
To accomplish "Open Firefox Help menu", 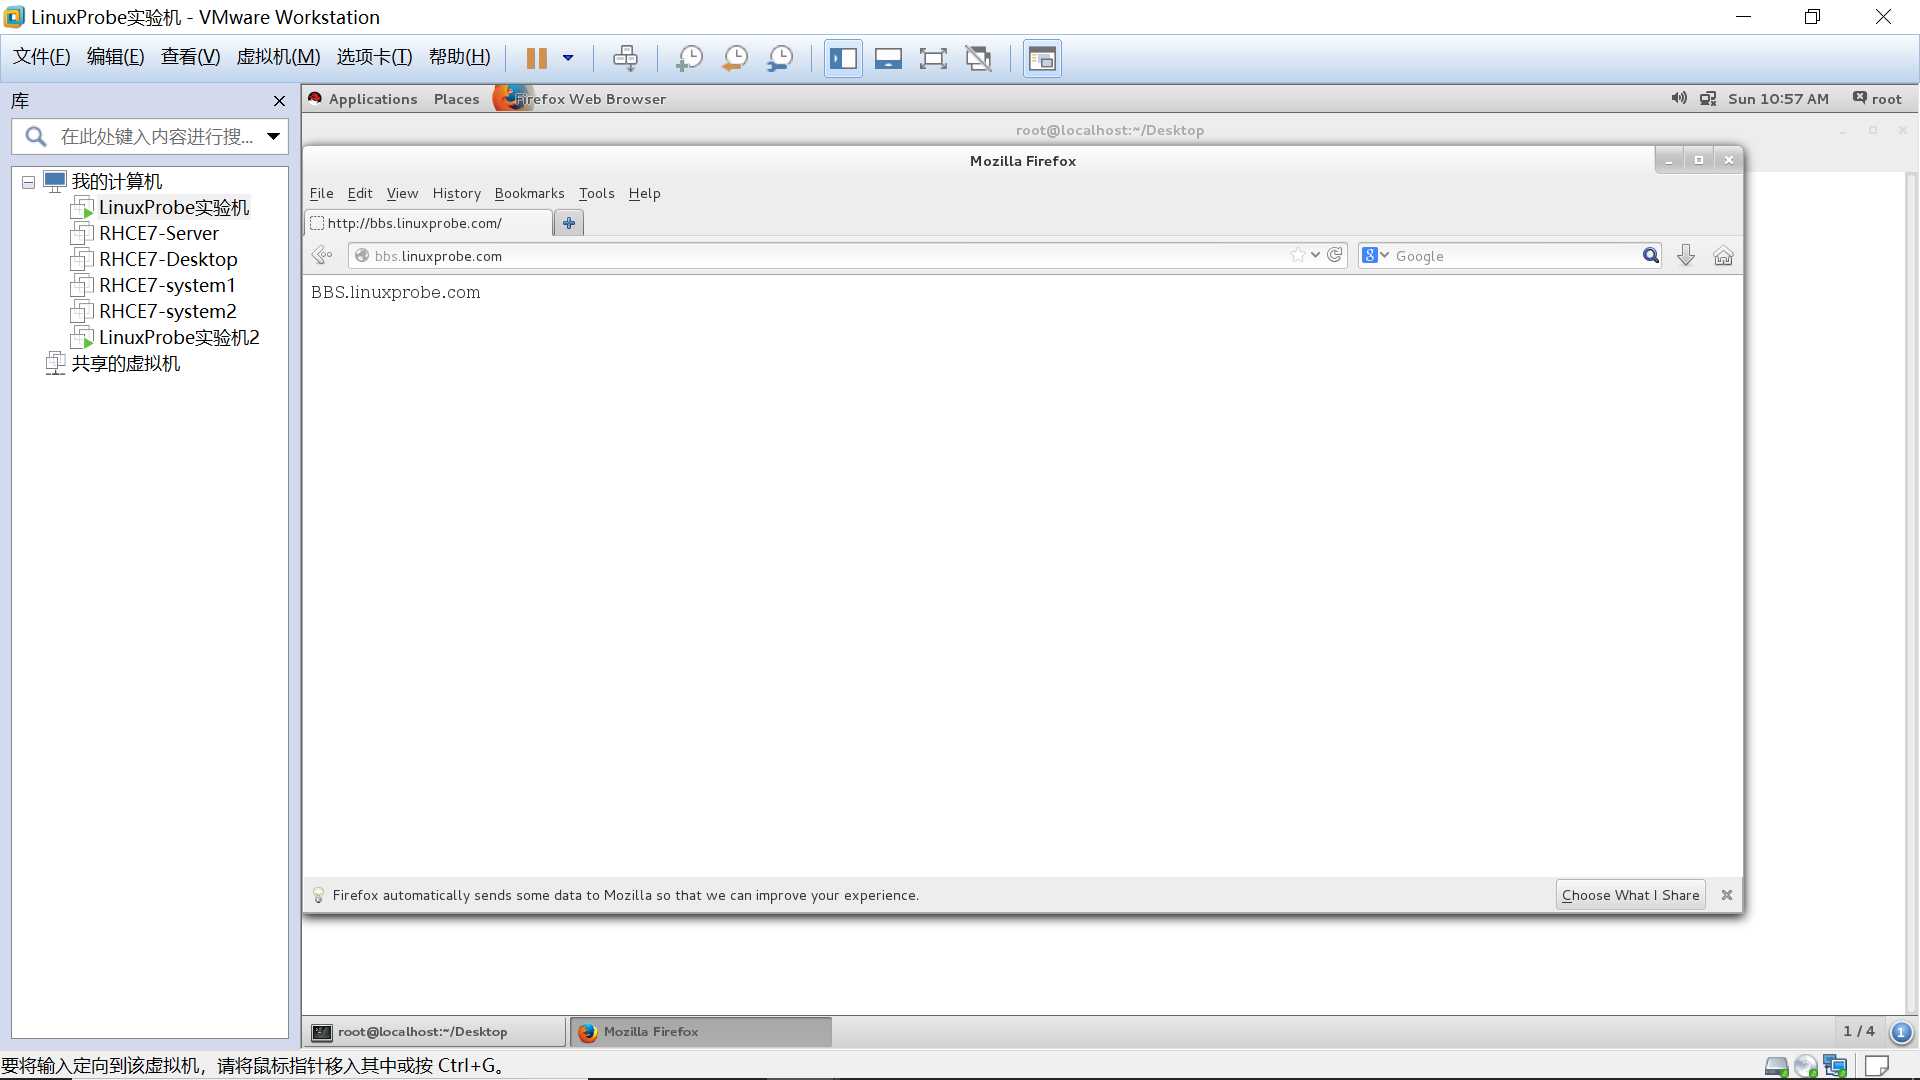I will coord(645,193).
